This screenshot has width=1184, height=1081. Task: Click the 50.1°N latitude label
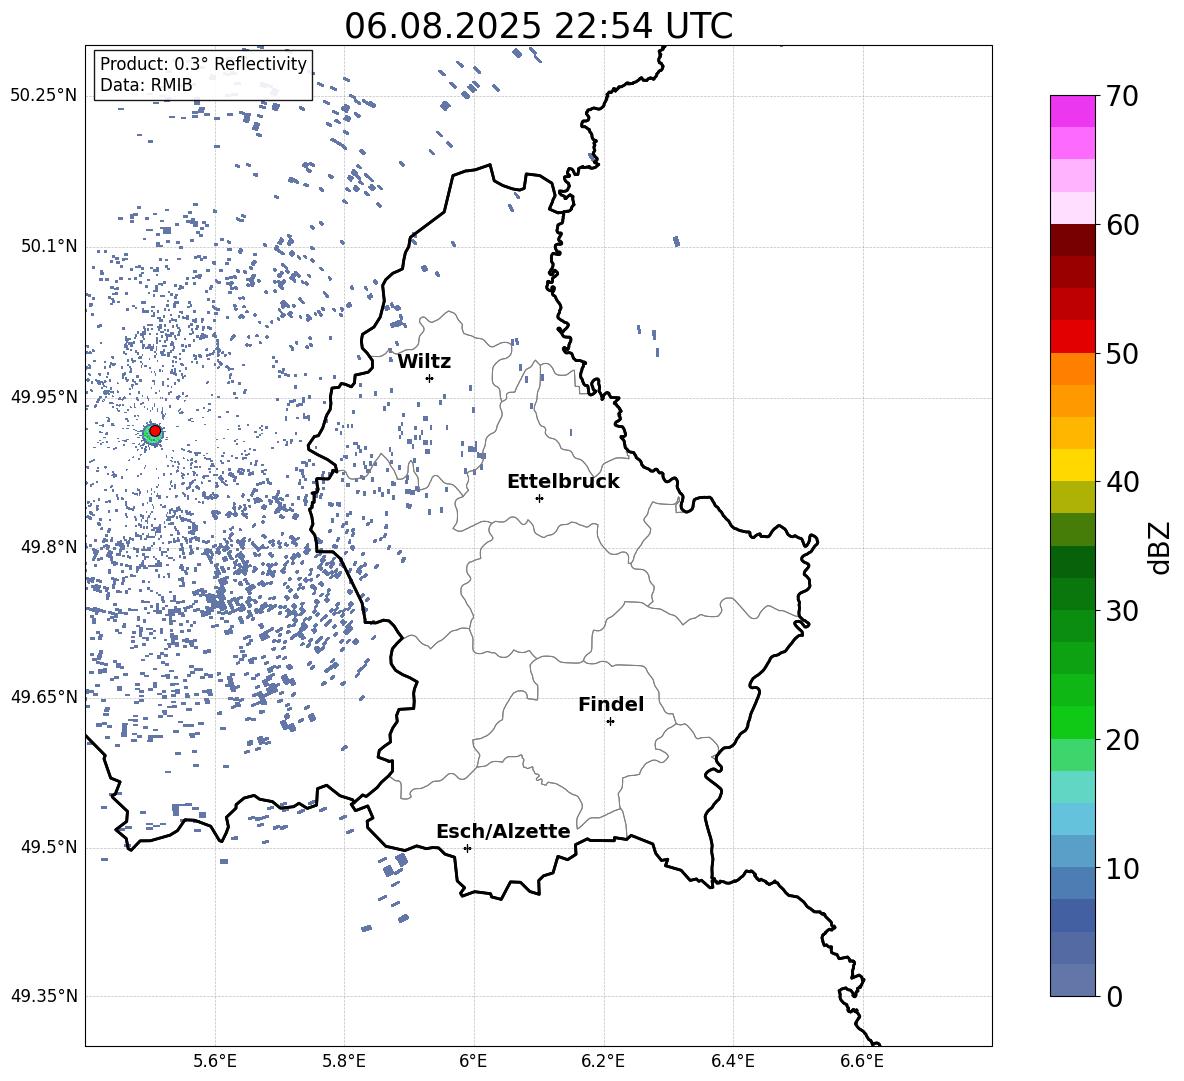coord(49,247)
